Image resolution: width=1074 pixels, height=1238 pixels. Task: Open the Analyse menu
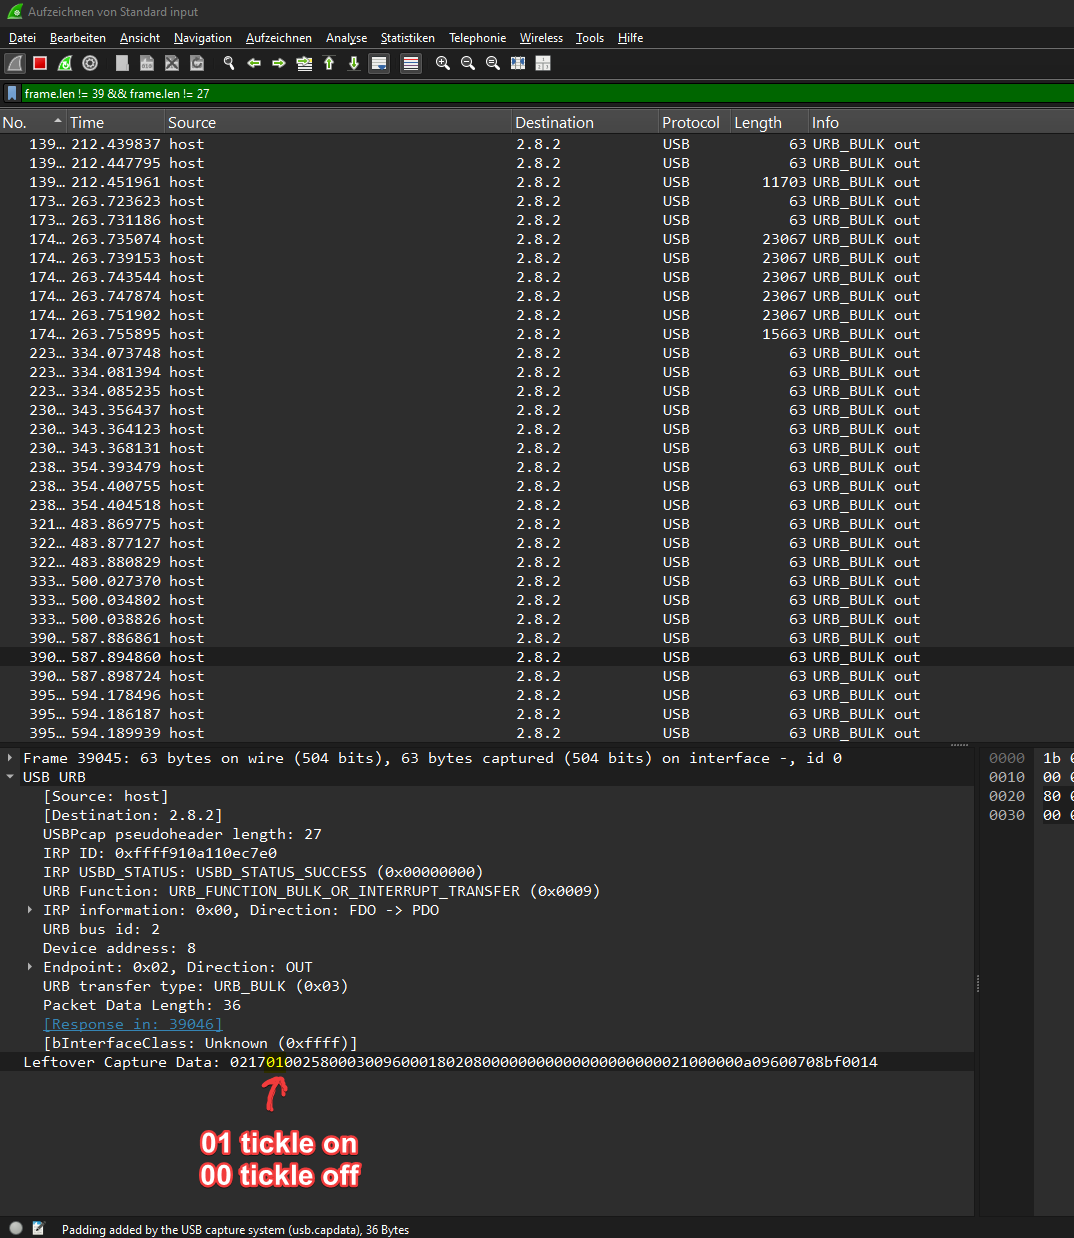point(346,38)
